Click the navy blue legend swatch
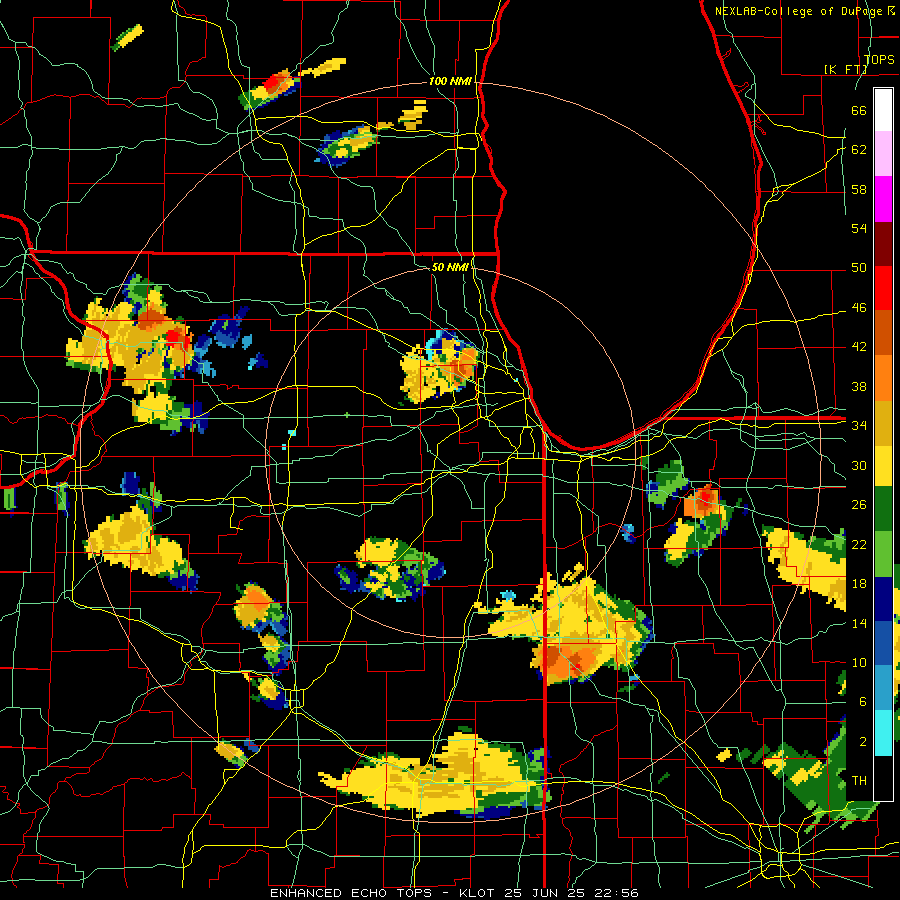The image size is (900, 900). [x=883, y=599]
